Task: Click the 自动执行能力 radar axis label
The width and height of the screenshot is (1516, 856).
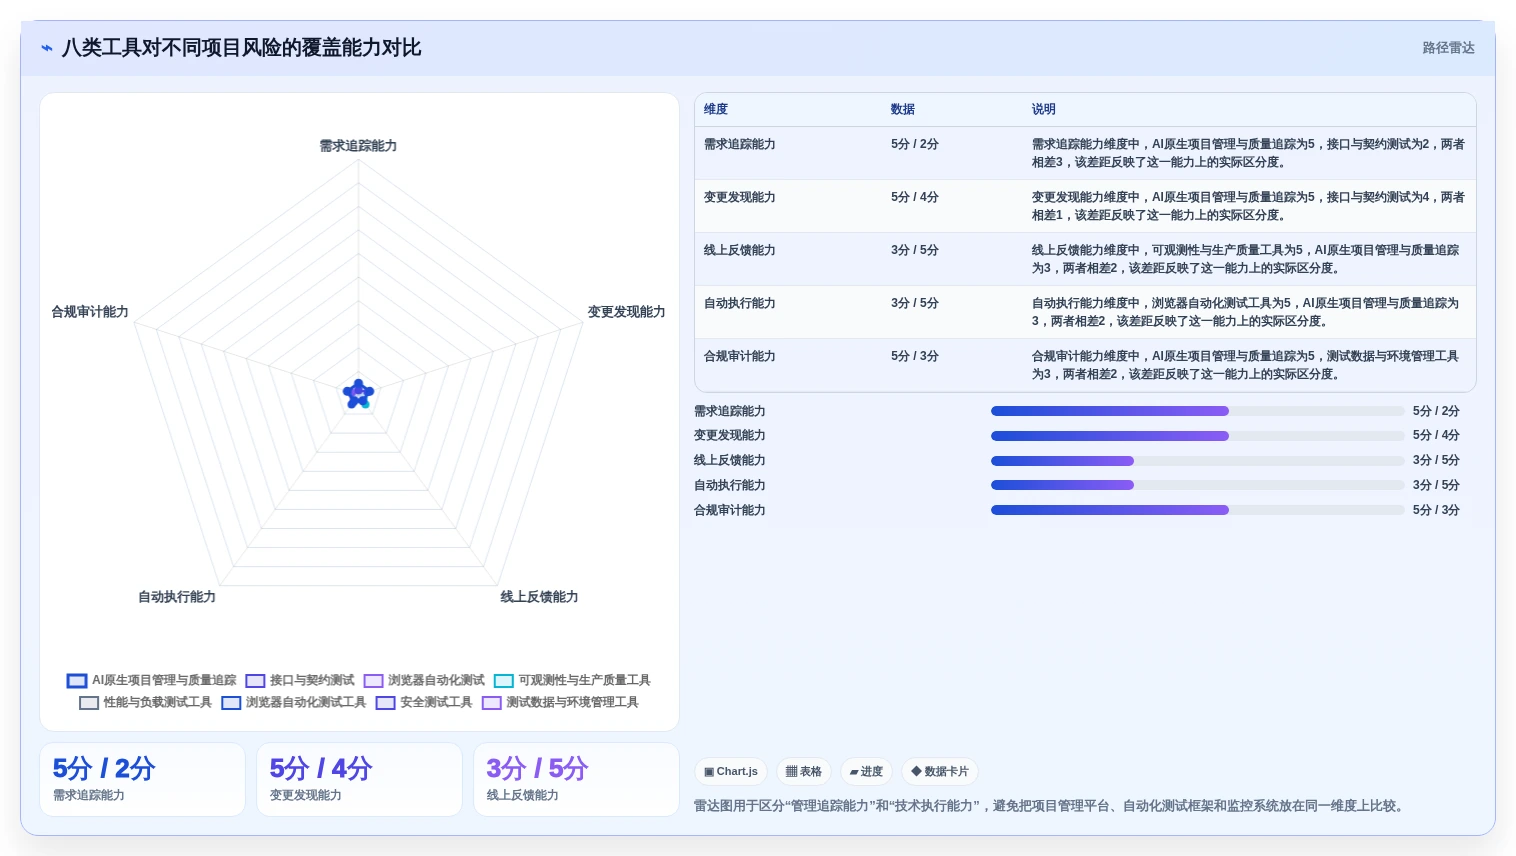Action: [177, 597]
